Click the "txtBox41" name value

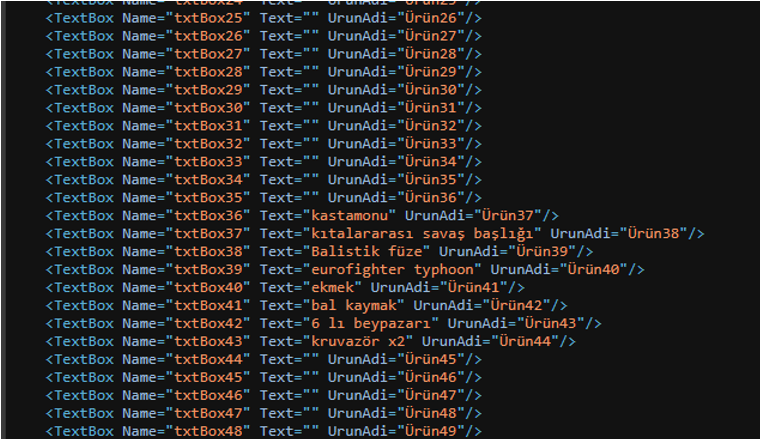pos(208,305)
